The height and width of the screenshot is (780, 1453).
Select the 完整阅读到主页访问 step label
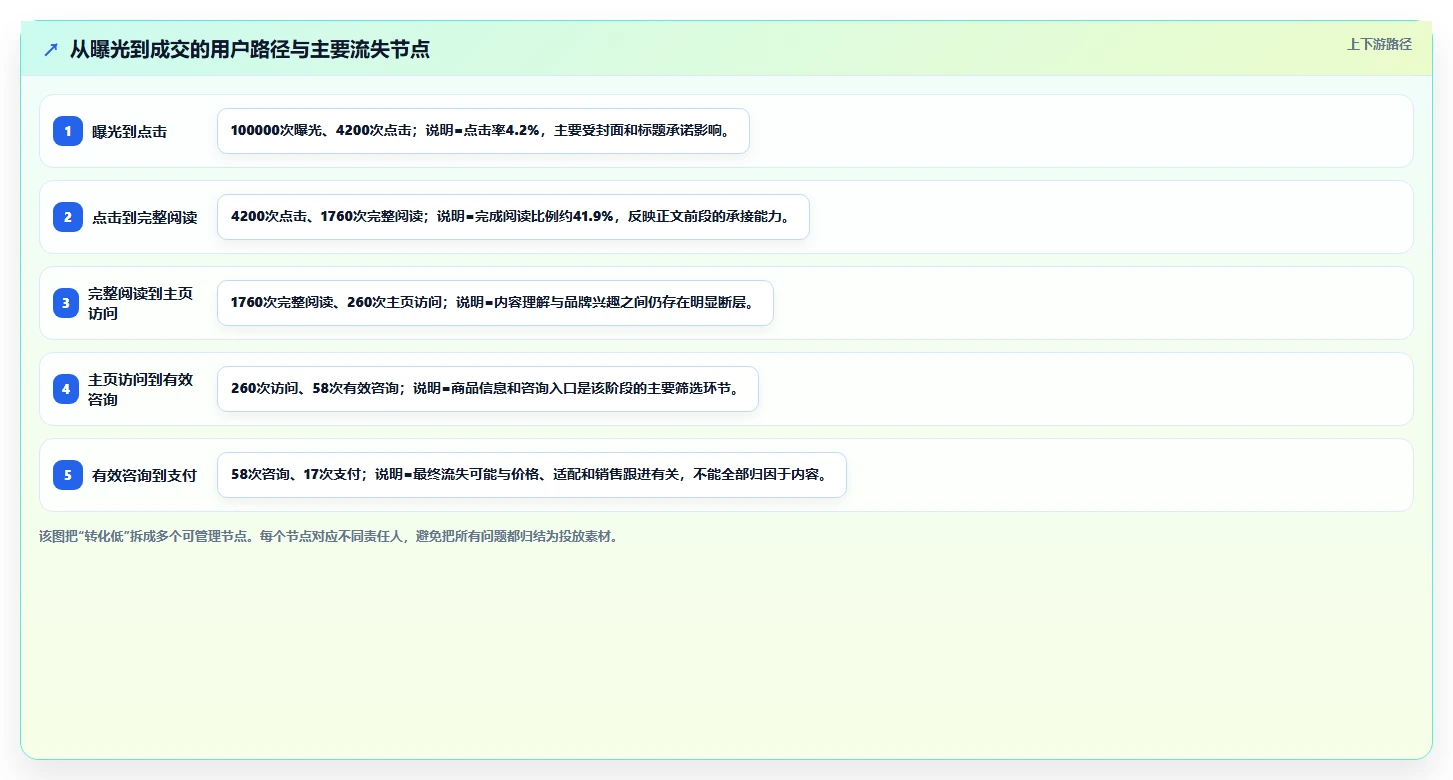click(141, 303)
